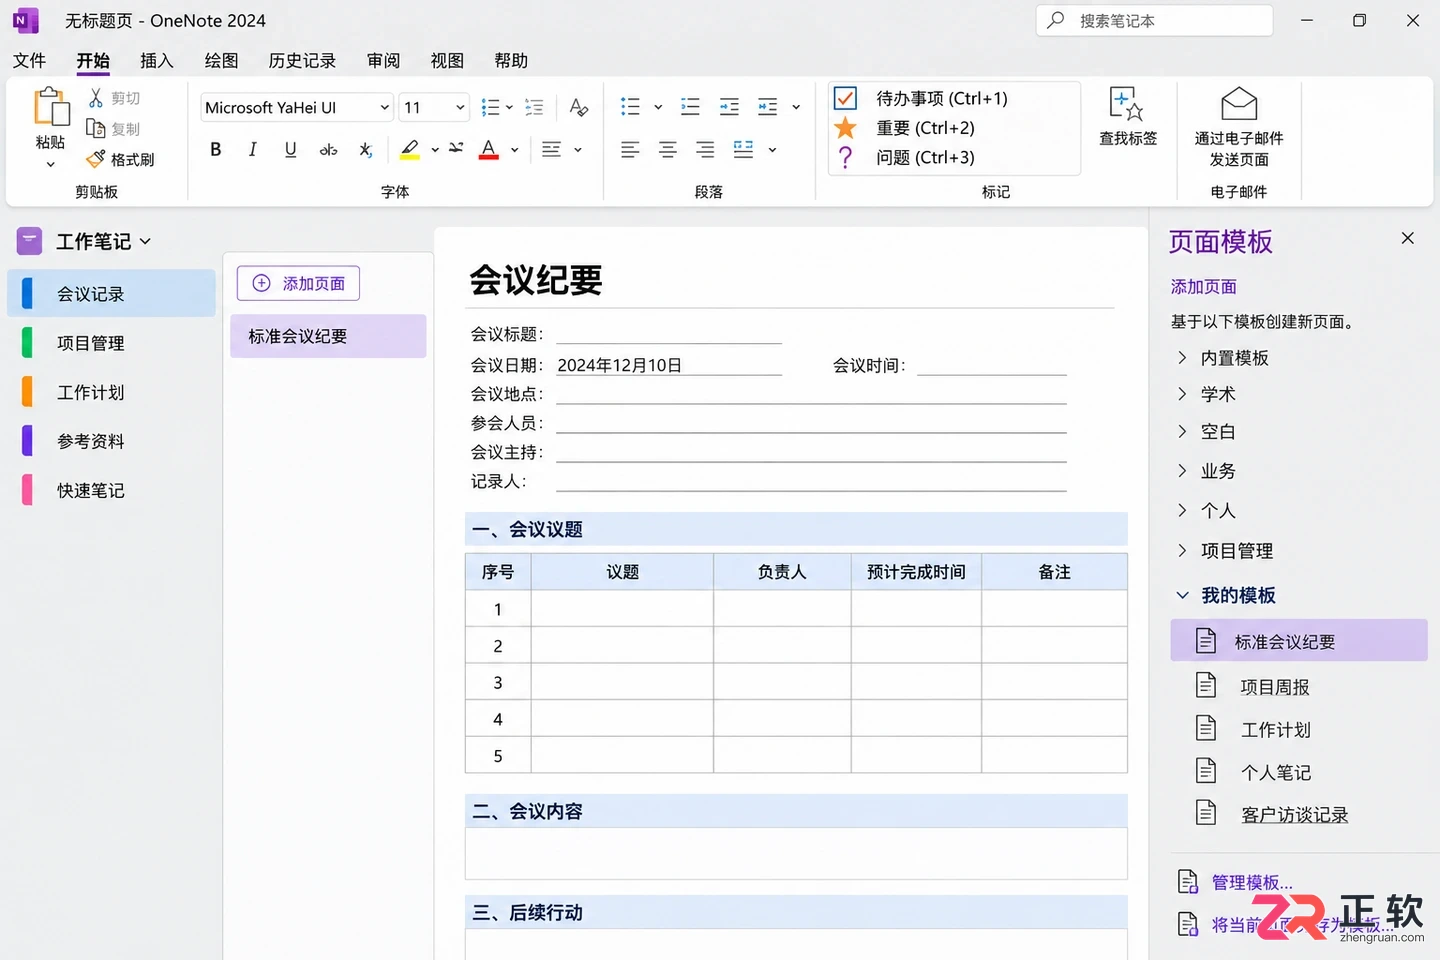Viewport: 1440px width, 960px height.
Task: Open the 审阅 tab
Action: 383,60
